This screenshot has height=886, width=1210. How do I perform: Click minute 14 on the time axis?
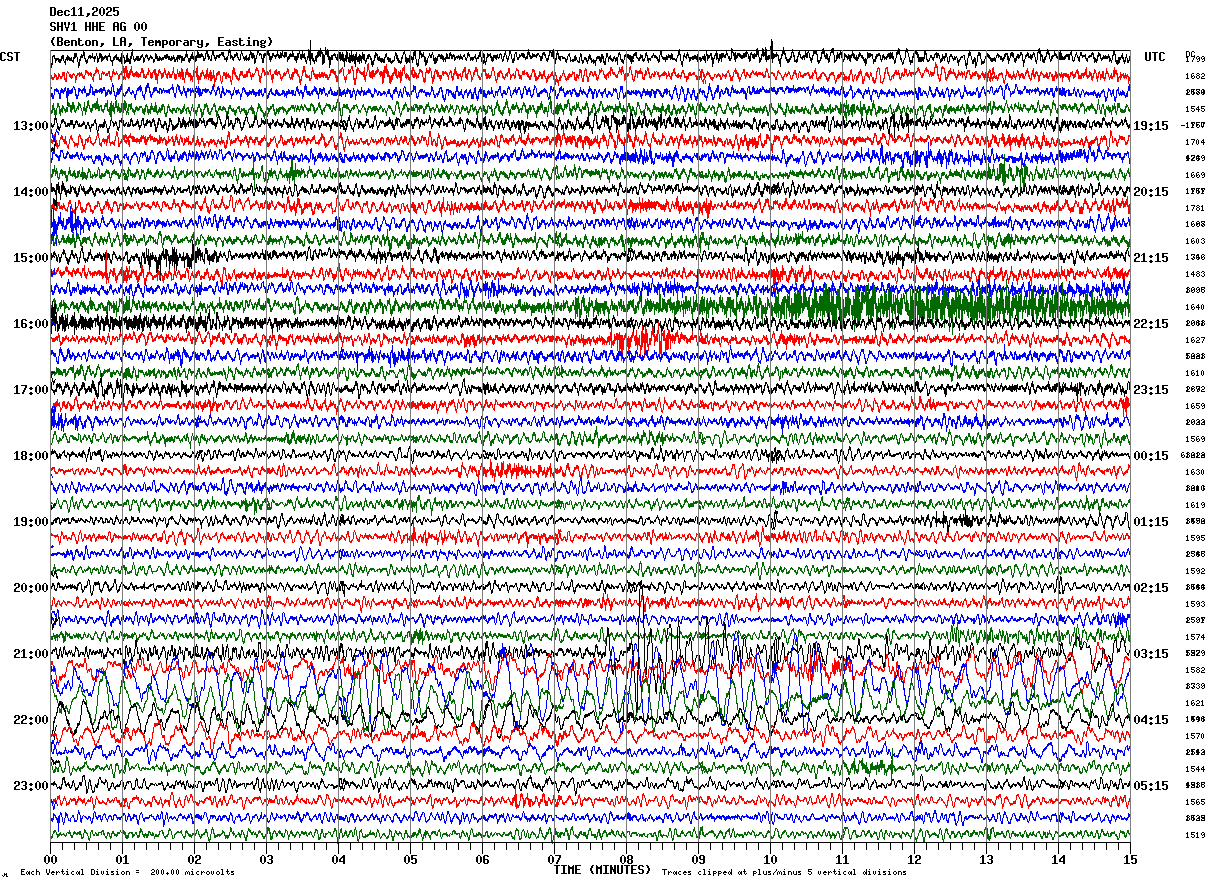[1058, 859]
